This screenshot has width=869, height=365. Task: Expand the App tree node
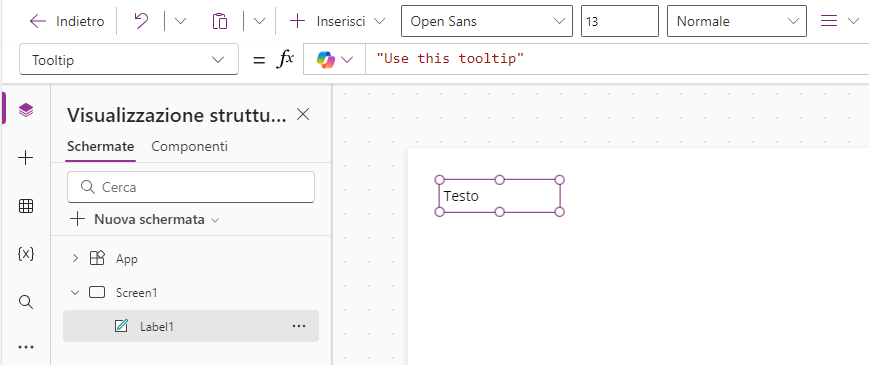(x=75, y=258)
